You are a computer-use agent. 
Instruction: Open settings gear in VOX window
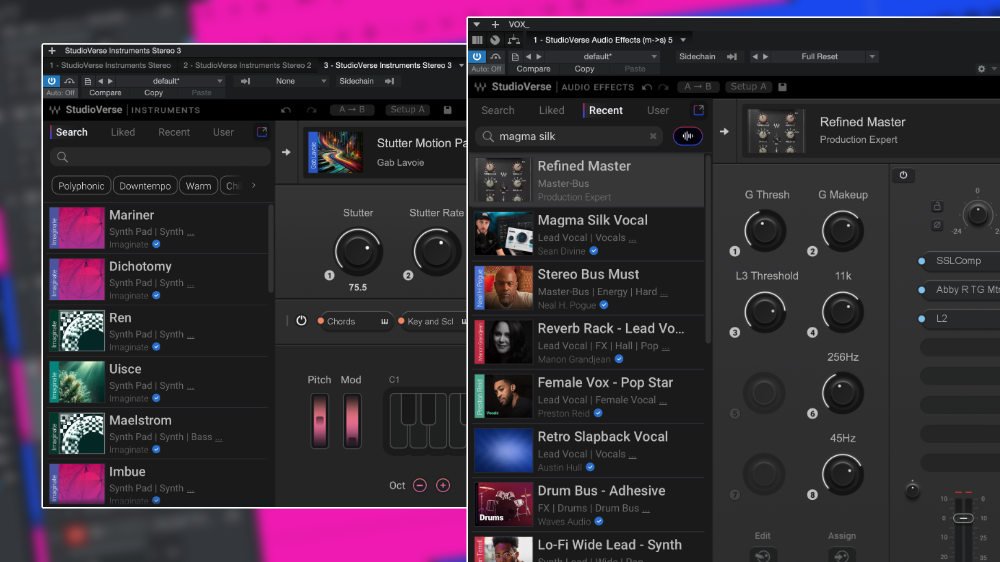click(x=982, y=68)
